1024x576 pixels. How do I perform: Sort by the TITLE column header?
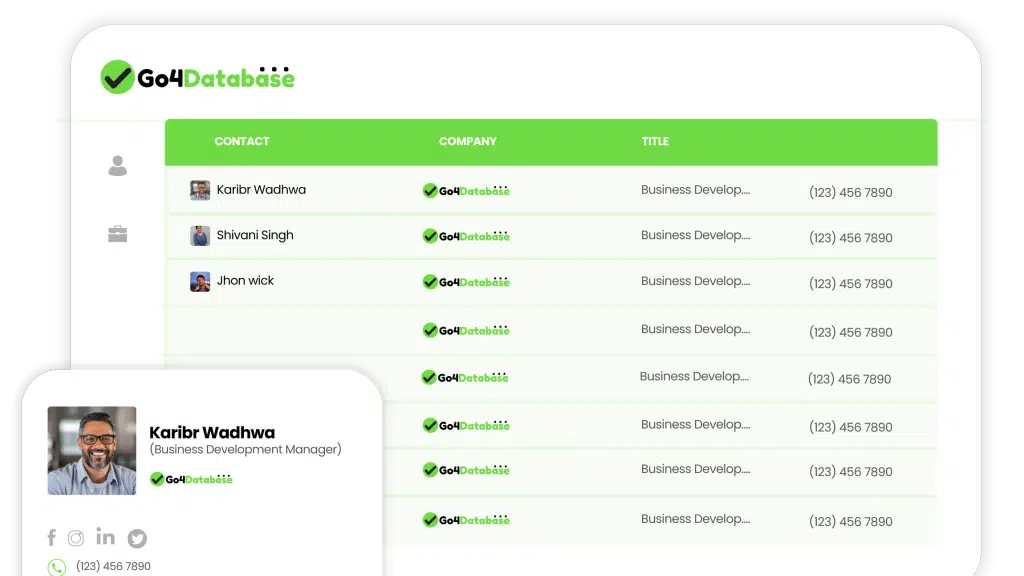pos(655,141)
